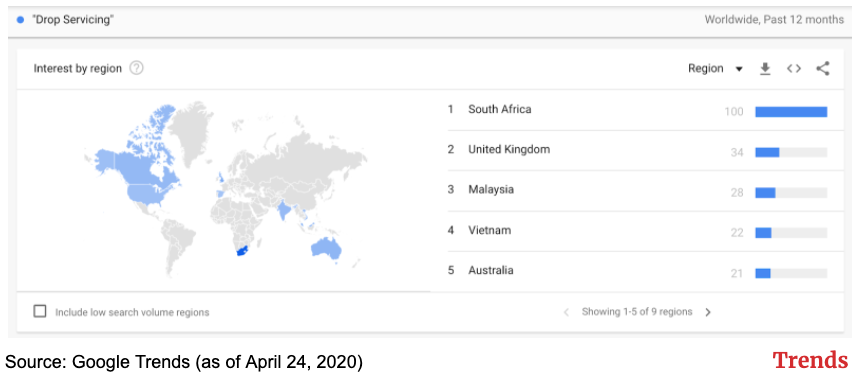The width and height of the screenshot is (864, 378).
Task: Download the interest by region data
Action: 765,69
